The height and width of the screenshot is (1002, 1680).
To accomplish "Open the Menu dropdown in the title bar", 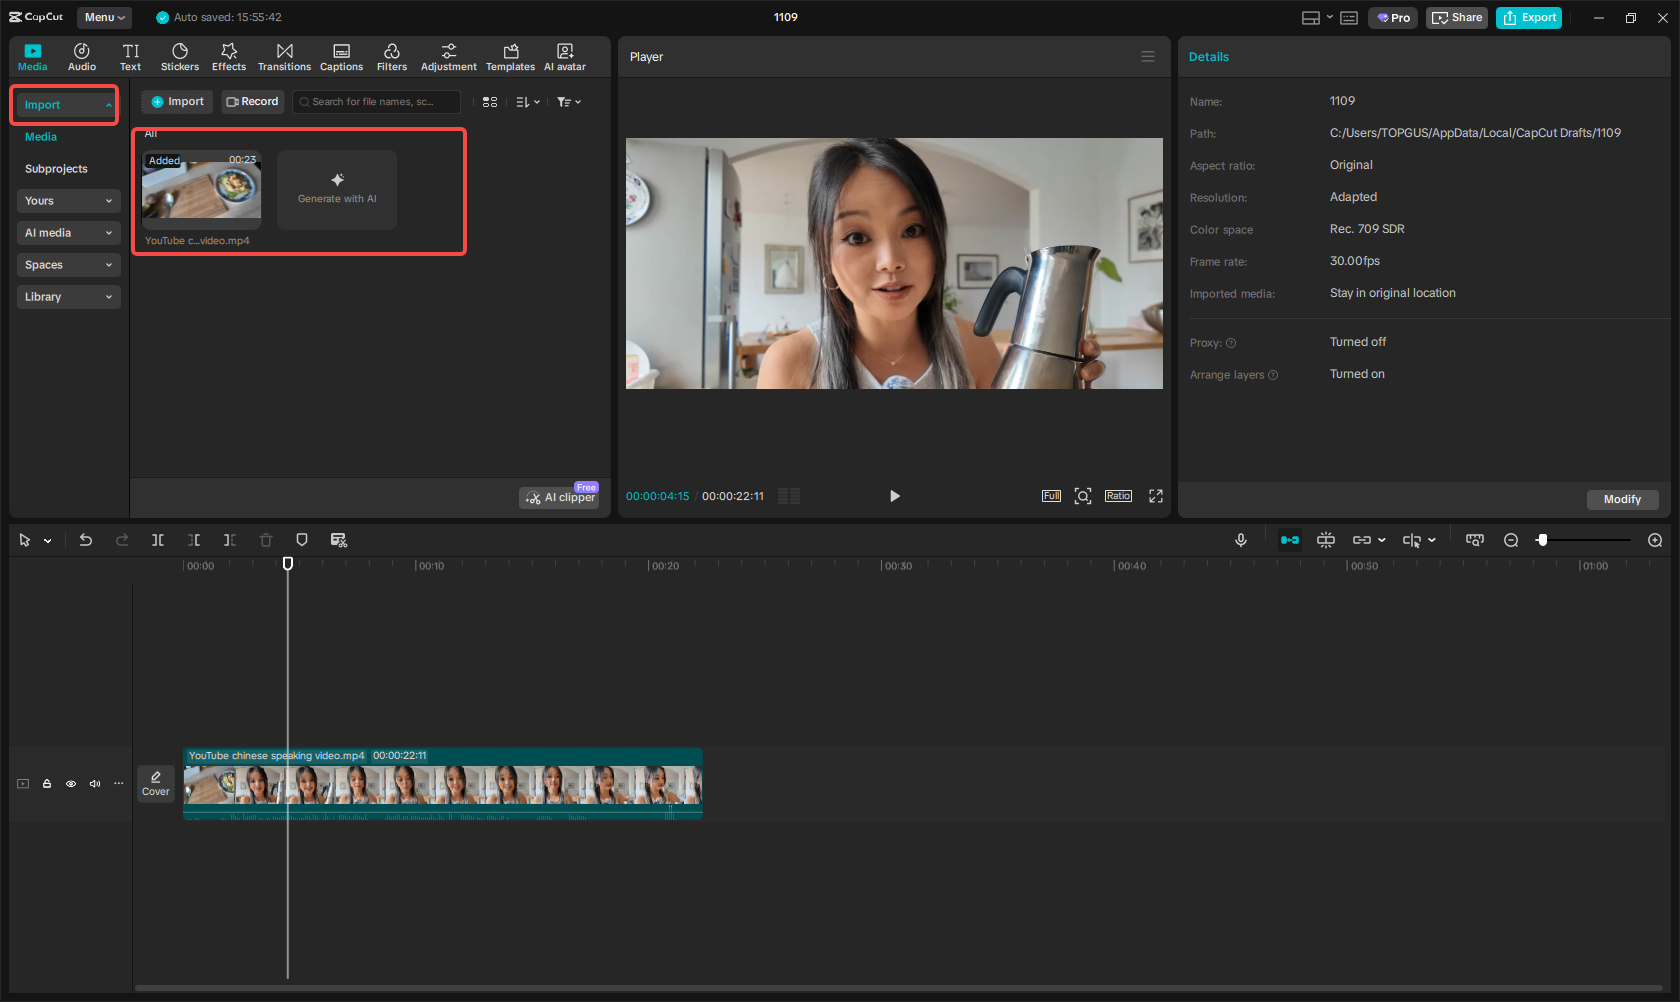I will pyautogui.click(x=104, y=17).
